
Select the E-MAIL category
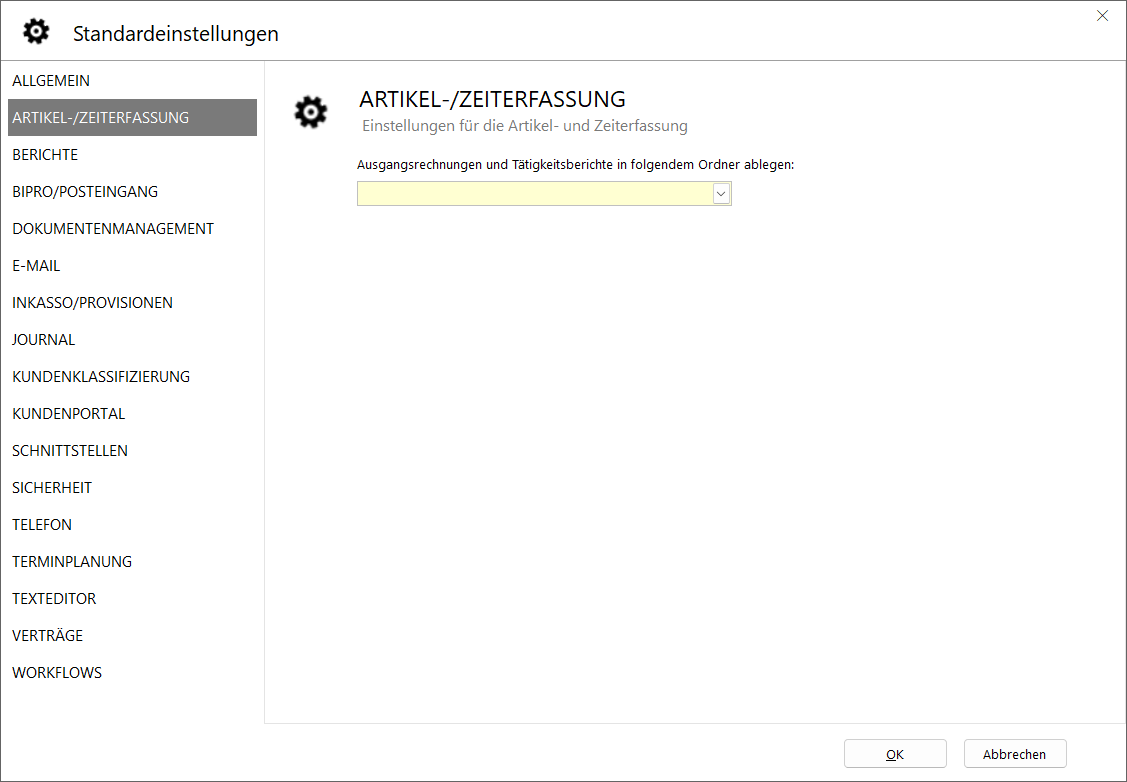pyautogui.click(x=36, y=266)
